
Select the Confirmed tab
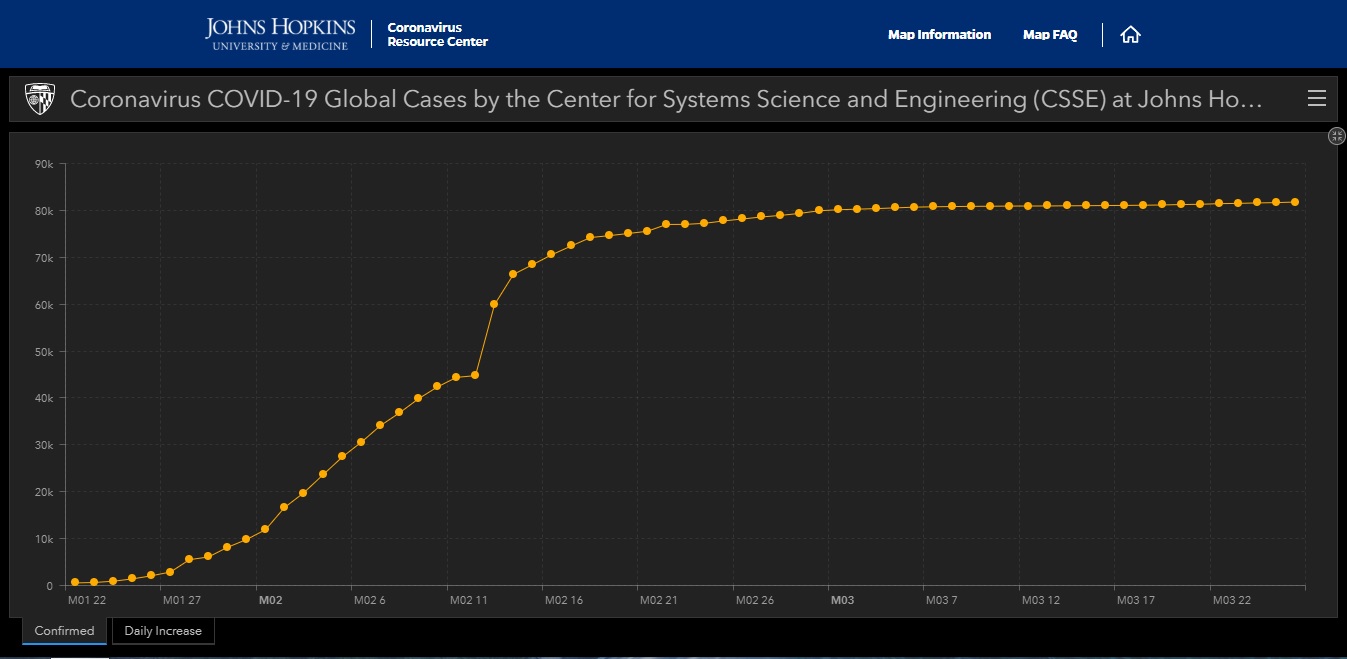[x=64, y=631]
